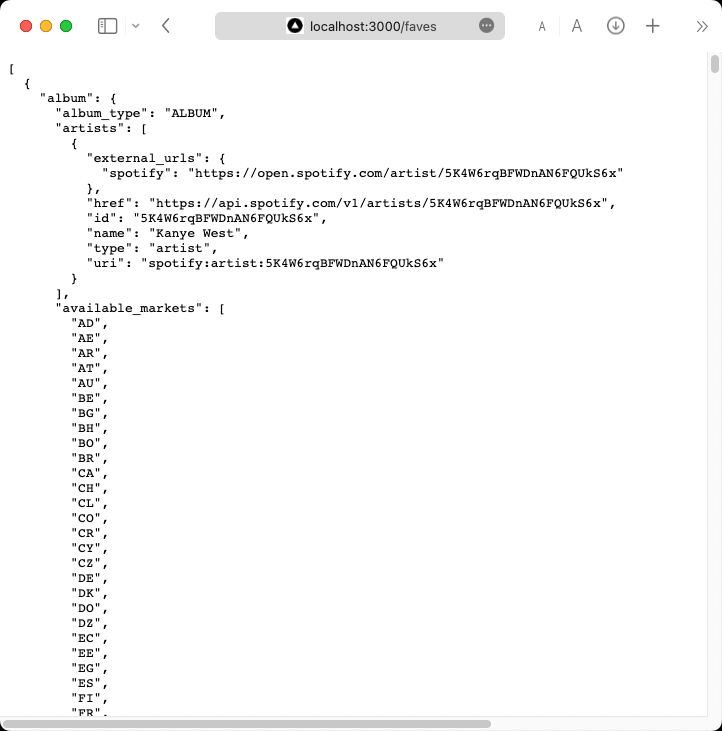Screen dimensions: 722x731
Task: Click the site icon in address bar
Action: pyautogui.click(x=295, y=26)
